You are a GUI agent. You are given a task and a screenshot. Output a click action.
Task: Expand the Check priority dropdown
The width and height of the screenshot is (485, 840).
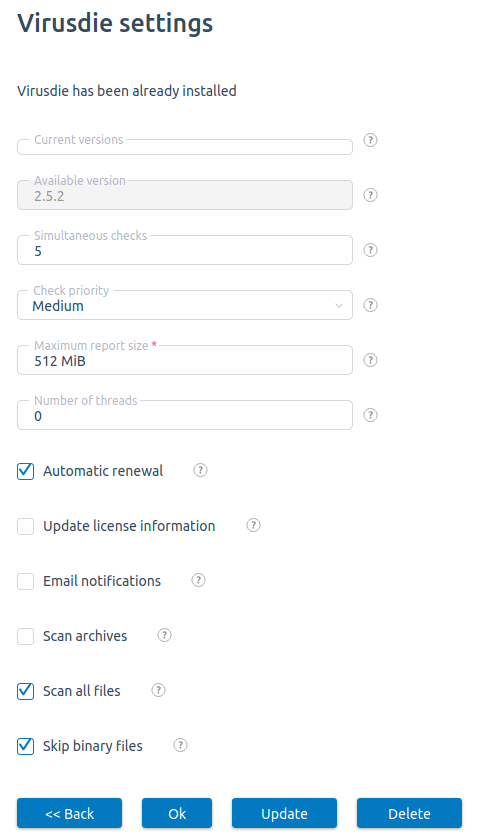click(185, 305)
